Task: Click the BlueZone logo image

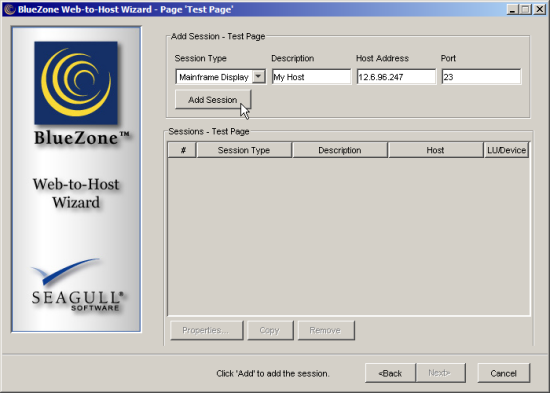Action: click(76, 83)
